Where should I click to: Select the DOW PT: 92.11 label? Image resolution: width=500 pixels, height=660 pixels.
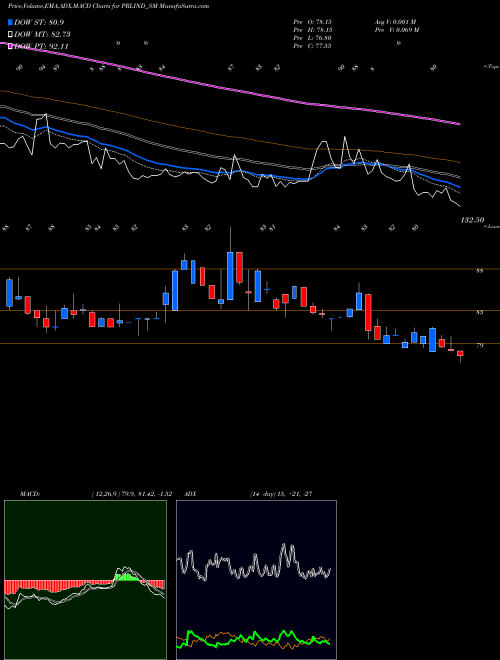[x=41, y=46]
